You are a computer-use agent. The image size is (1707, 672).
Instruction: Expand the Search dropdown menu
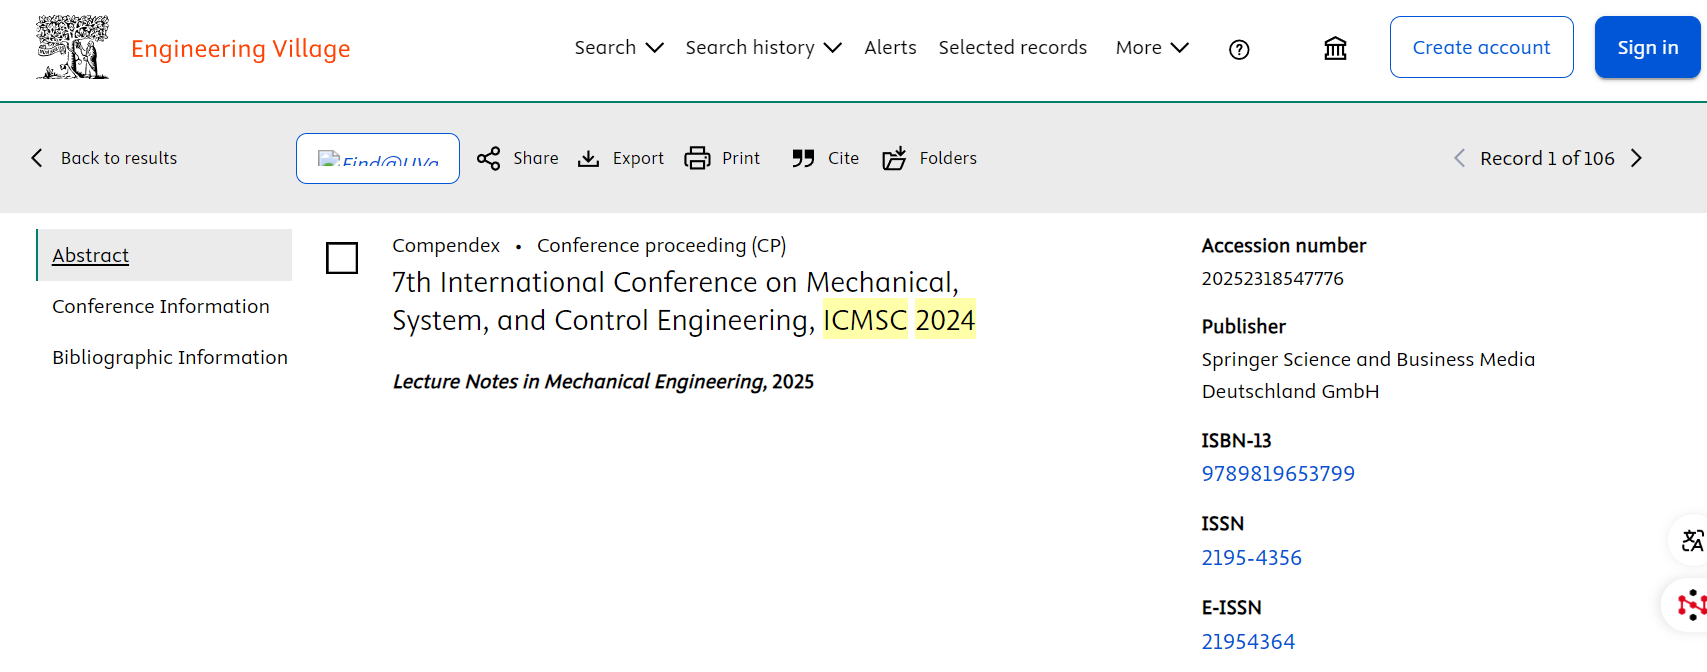tap(619, 47)
